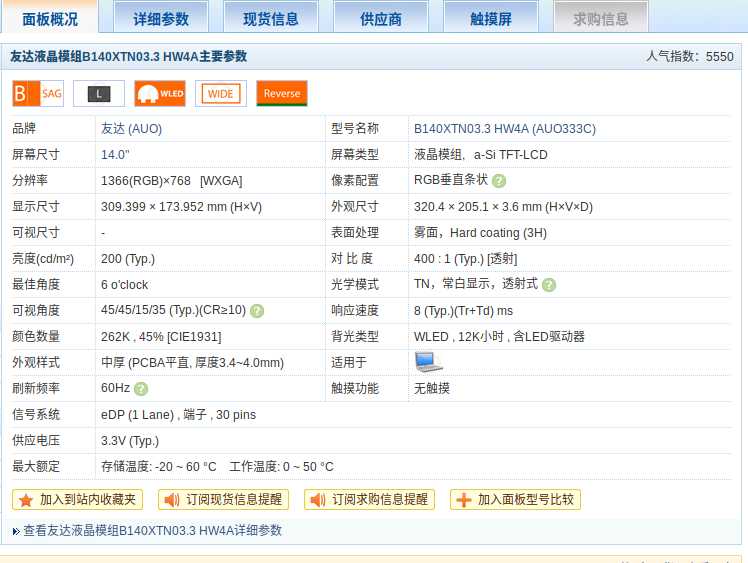This screenshot has width=748, height=563.
Task: Click the 200 (Typ.) brightness value
Action: 128,259
